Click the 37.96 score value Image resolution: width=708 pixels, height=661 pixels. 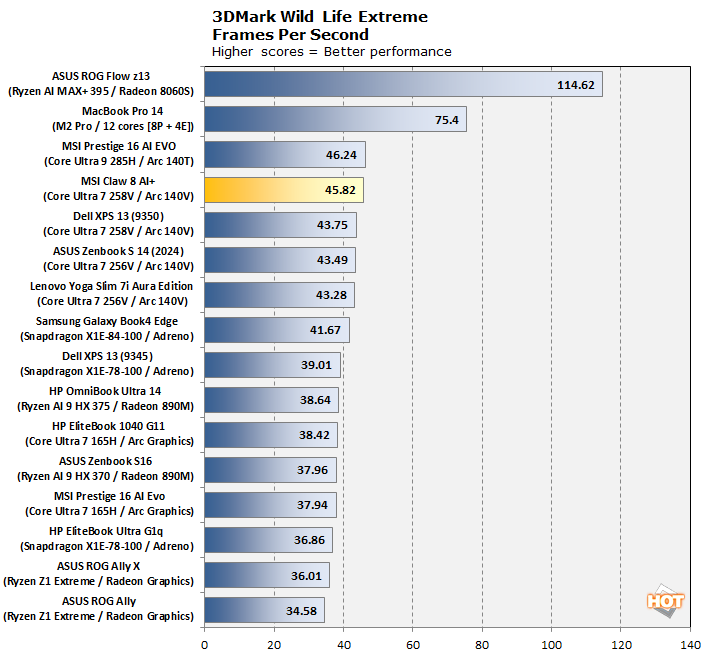[x=312, y=470]
